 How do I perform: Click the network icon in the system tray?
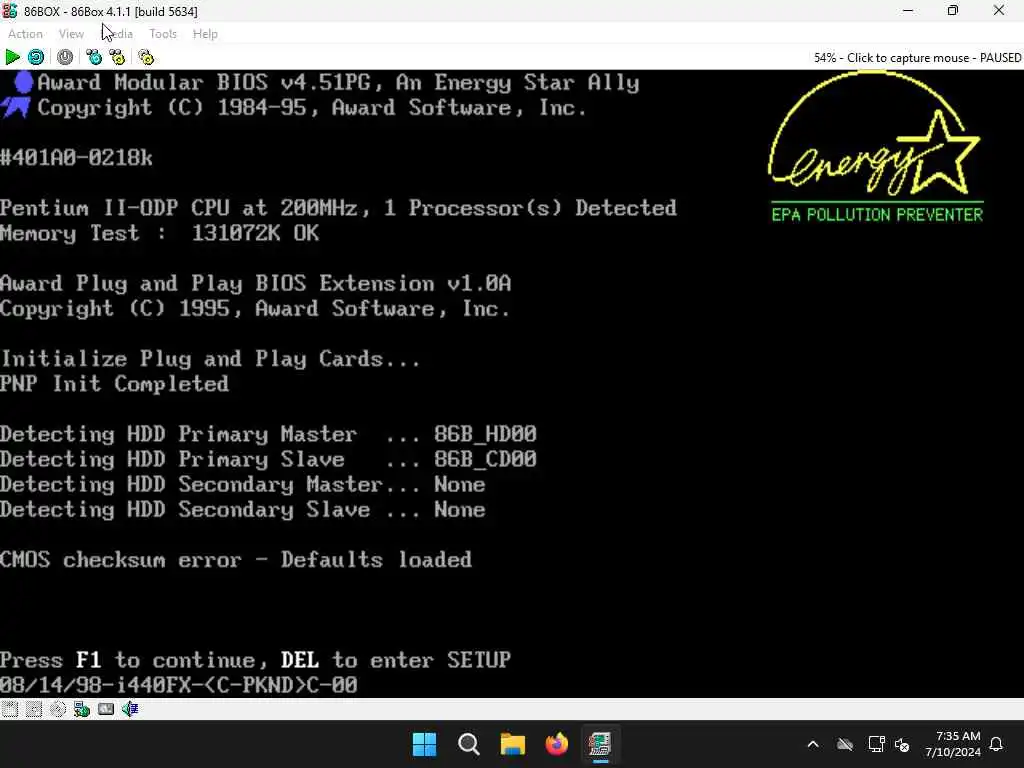point(876,744)
